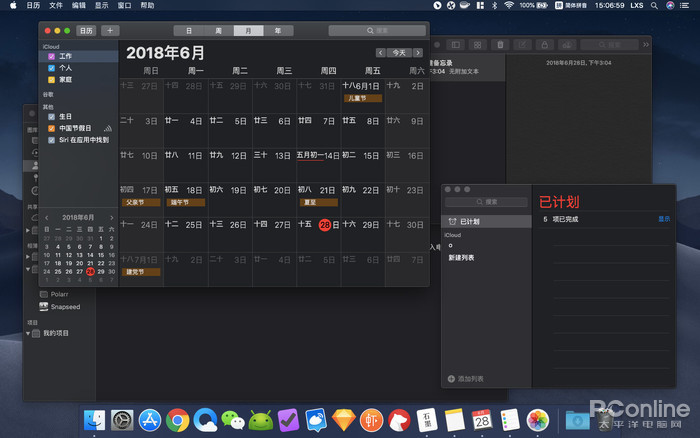Toggle the 生日 calendar checkbox

tap(51, 117)
